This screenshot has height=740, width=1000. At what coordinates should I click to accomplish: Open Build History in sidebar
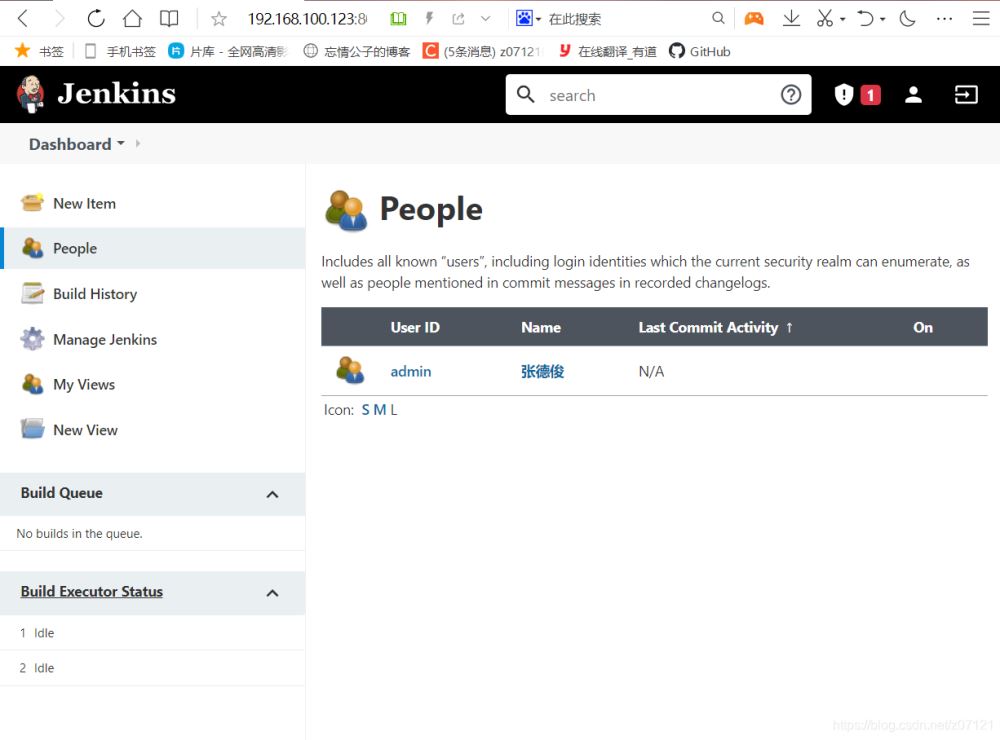coord(95,293)
